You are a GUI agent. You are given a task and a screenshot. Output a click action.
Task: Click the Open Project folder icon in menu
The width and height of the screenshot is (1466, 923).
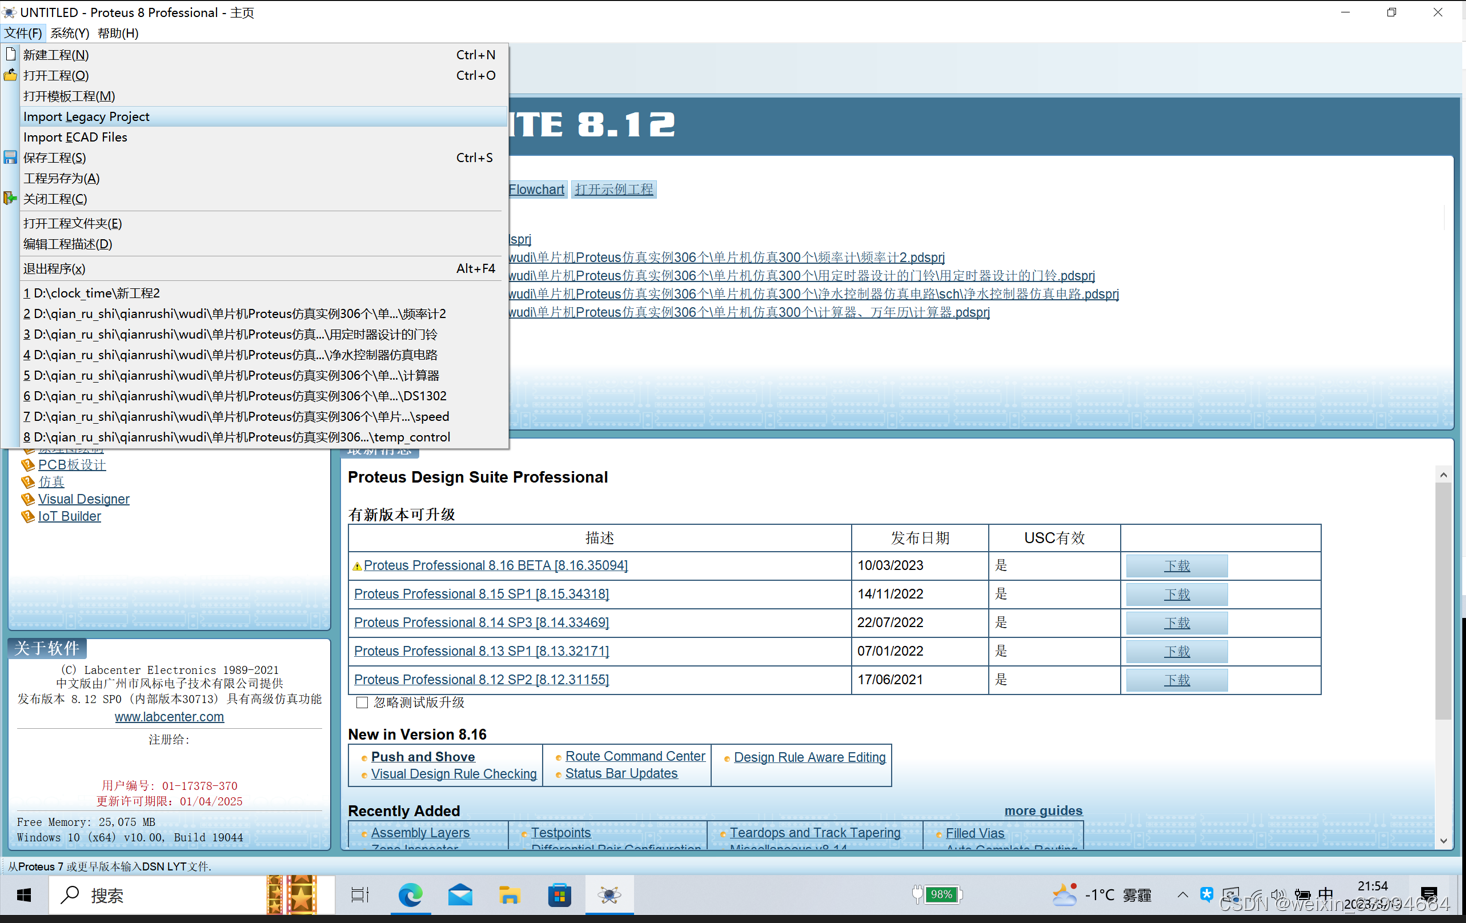coord(11,75)
